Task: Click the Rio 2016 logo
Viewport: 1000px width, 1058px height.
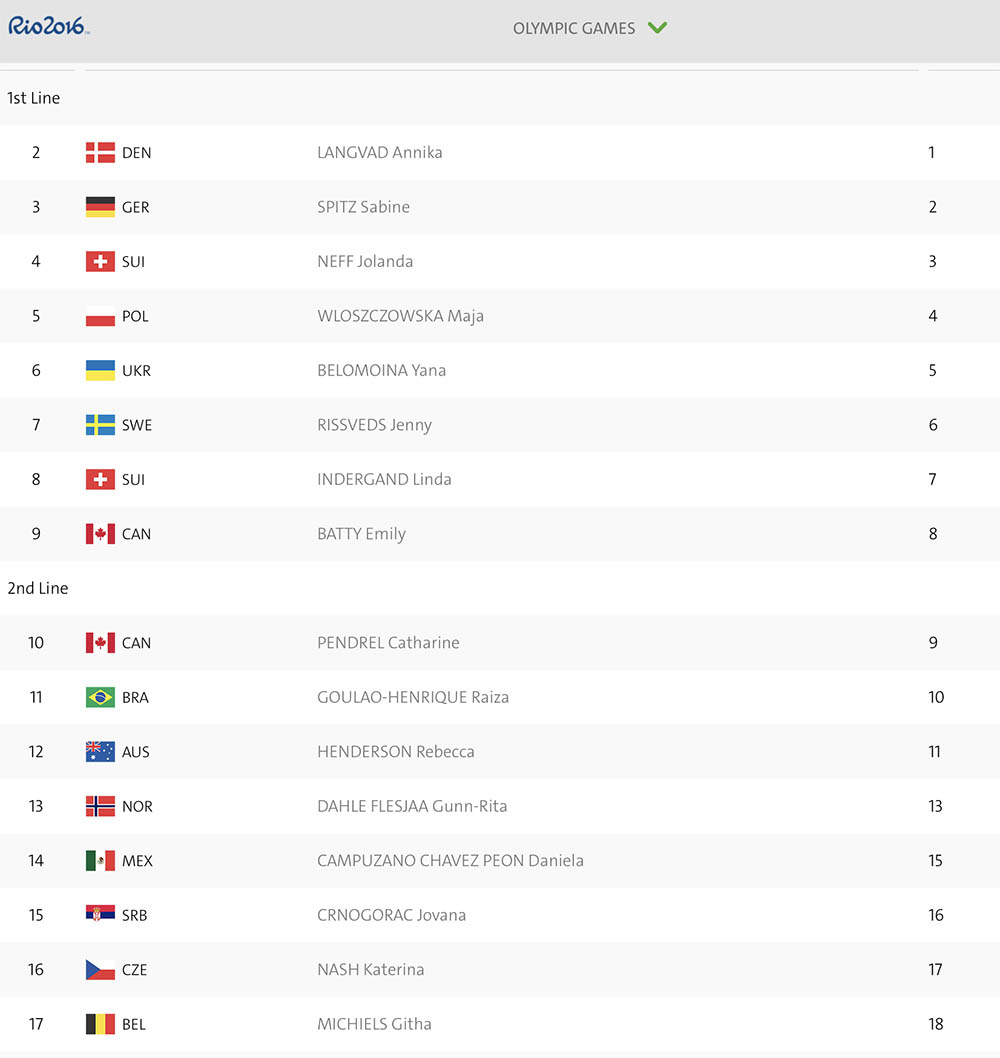Action: pos(48,26)
